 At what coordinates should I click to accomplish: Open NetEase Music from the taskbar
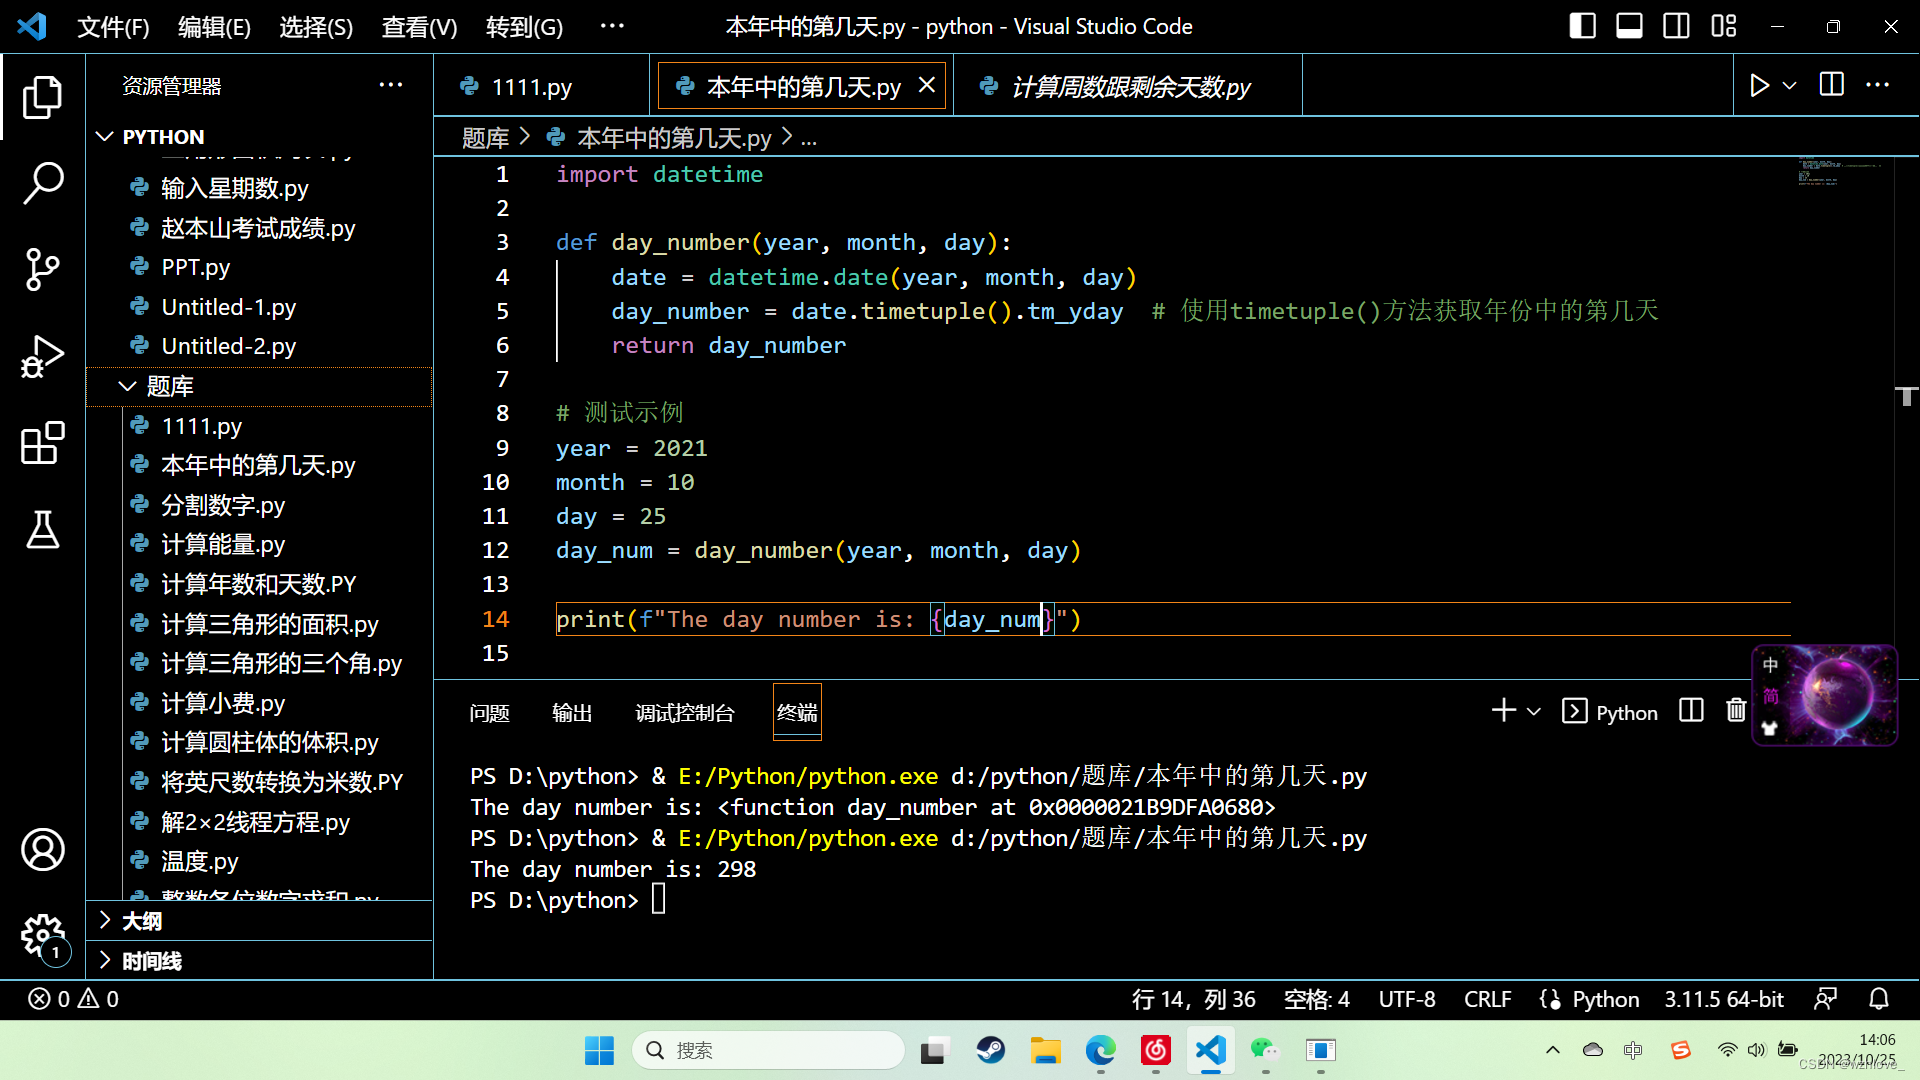click(x=1155, y=1050)
